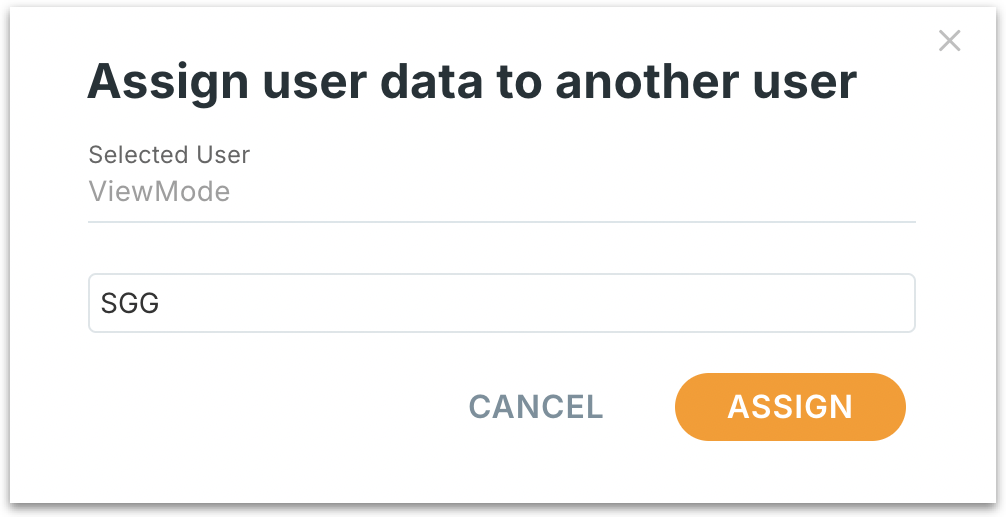Click the greyed ViewMode text
Screen dimensions: 1006x517
pos(160,191)
